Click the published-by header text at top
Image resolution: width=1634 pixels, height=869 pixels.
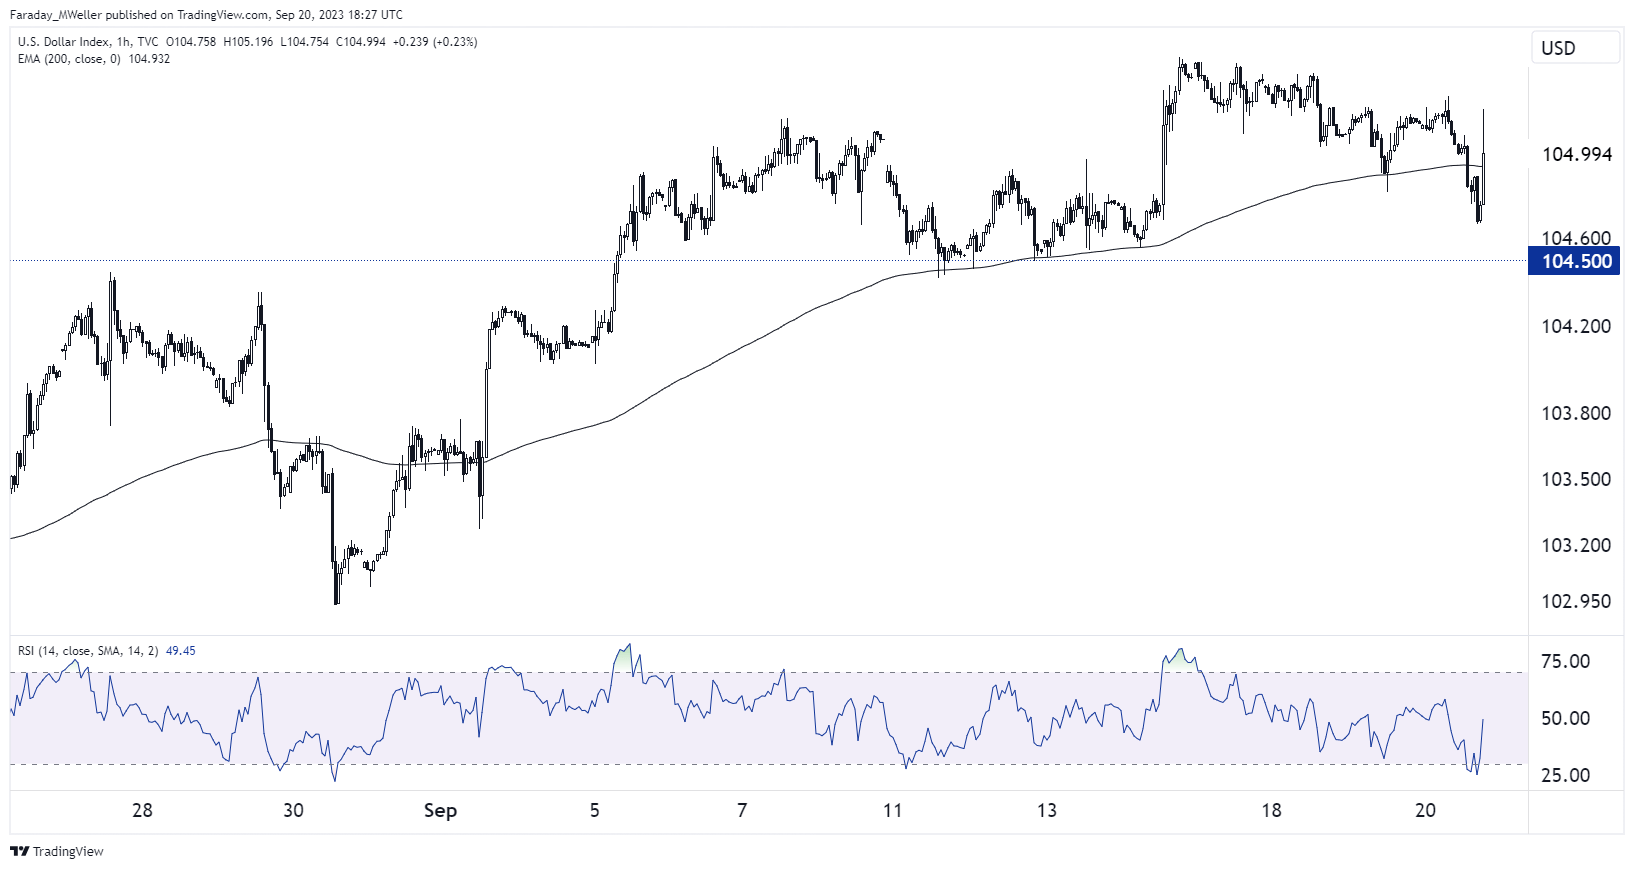tap(206, 15)
